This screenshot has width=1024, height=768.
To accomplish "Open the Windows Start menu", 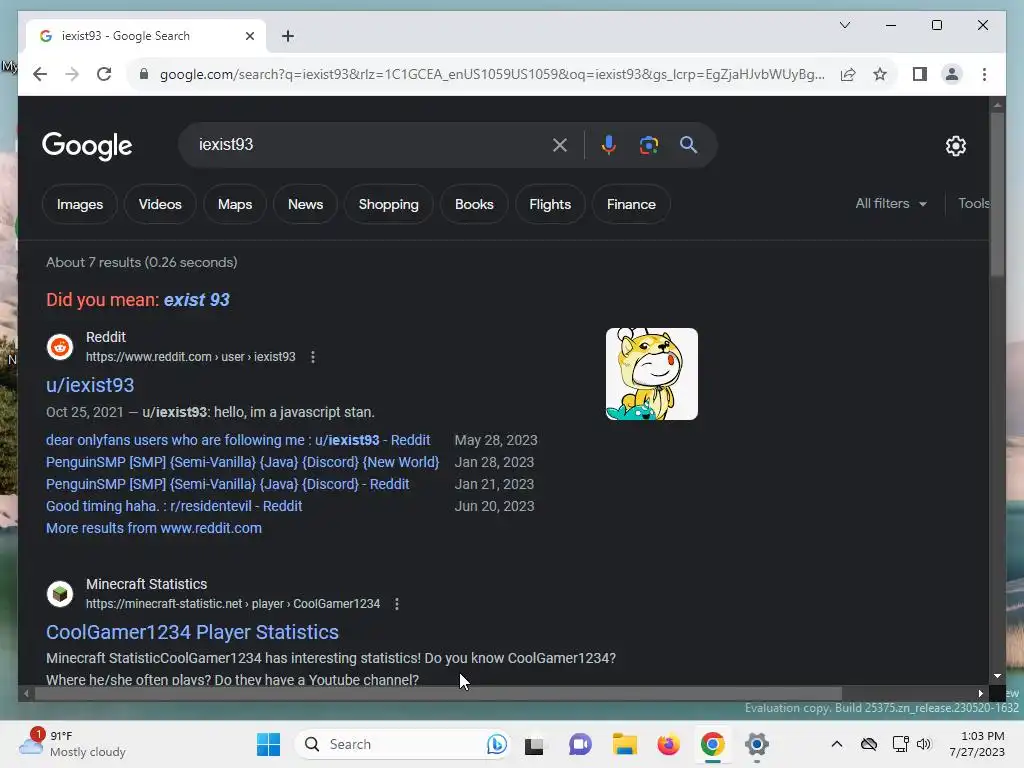I will 268,744.
